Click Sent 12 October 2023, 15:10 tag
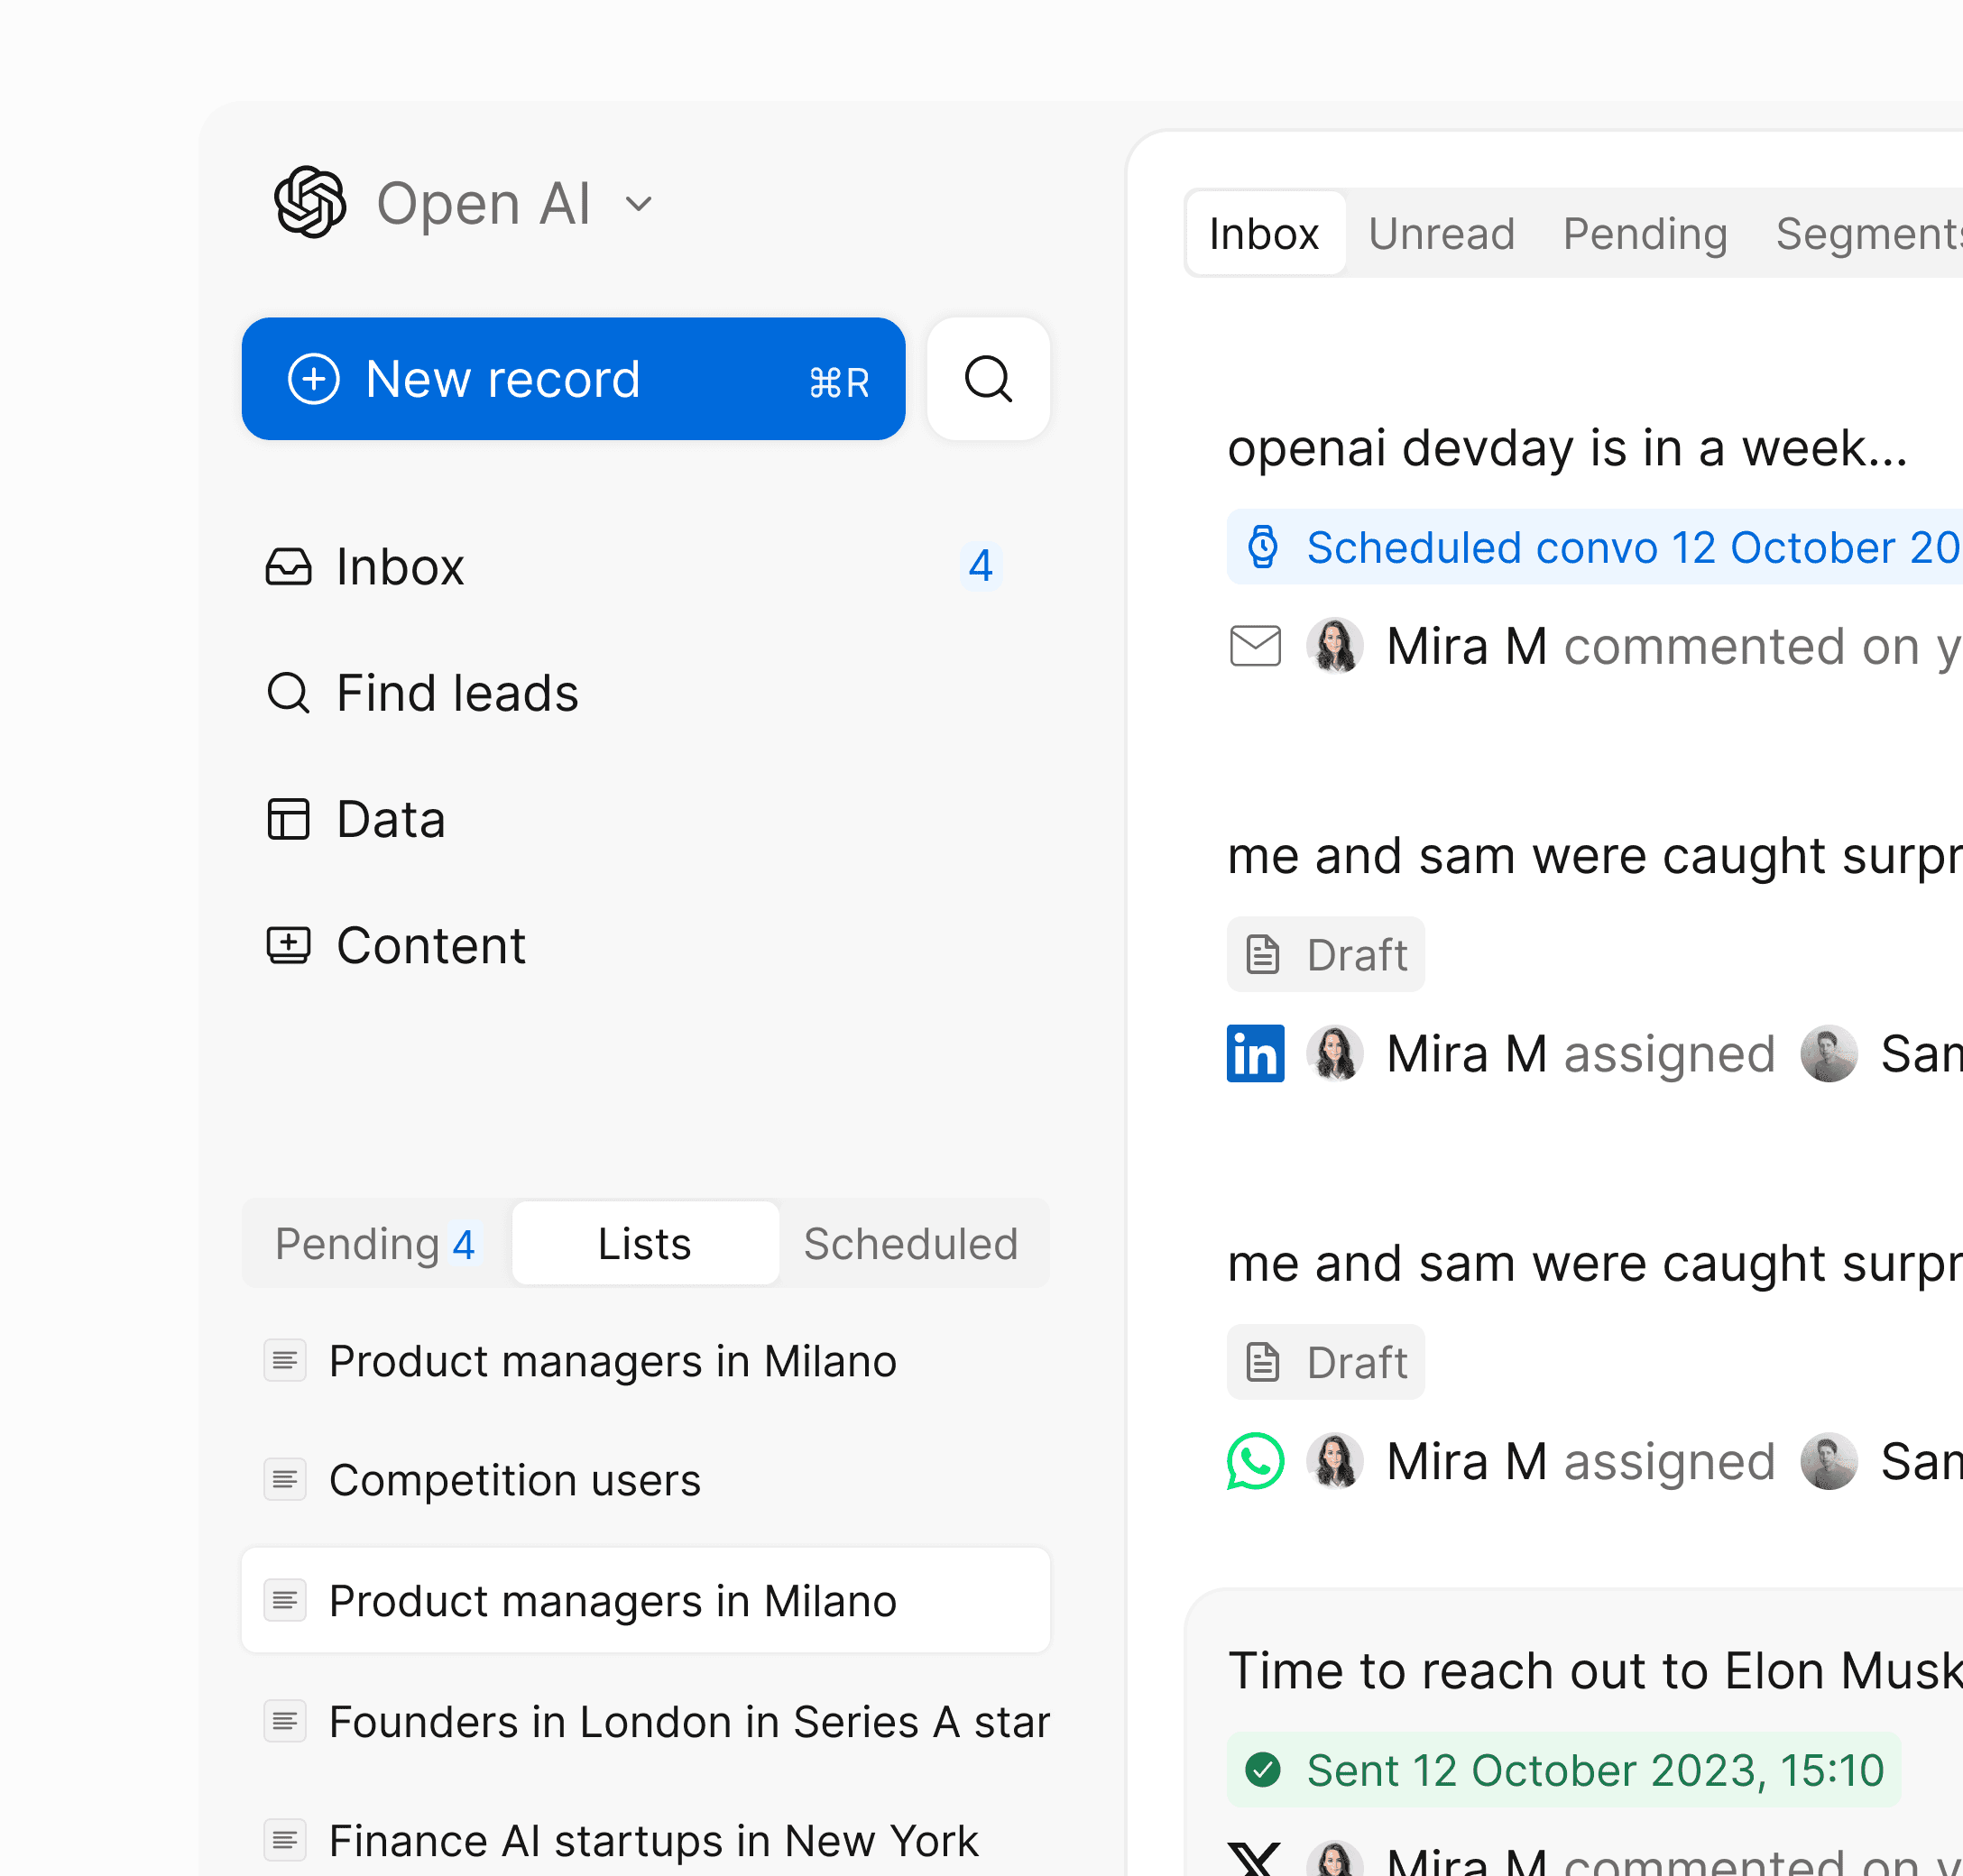This screenshot has width=1963, height=1876. point(1563,1770)
